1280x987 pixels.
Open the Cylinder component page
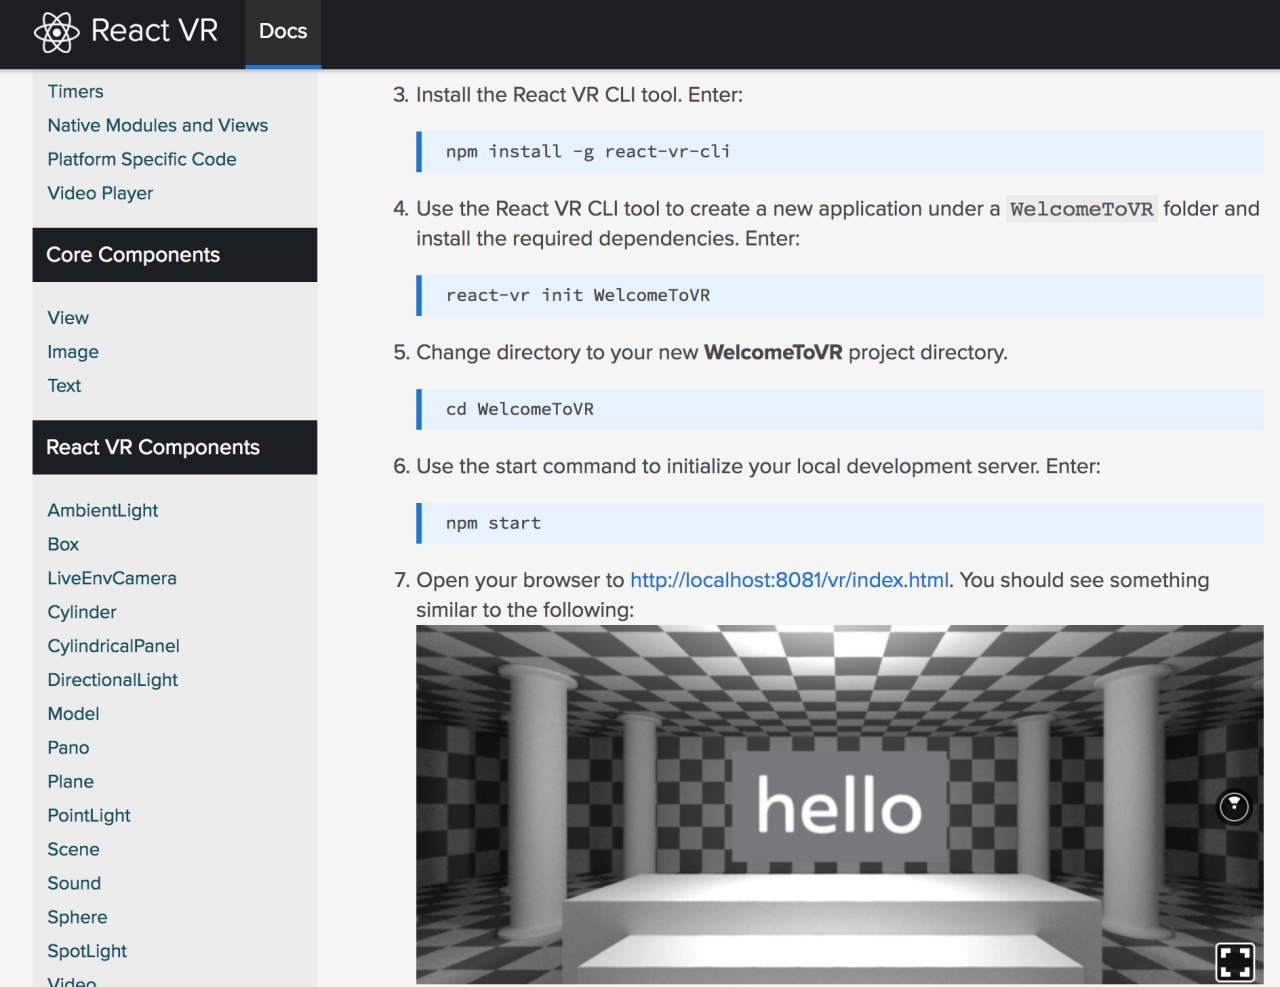(x=82, y=612)
